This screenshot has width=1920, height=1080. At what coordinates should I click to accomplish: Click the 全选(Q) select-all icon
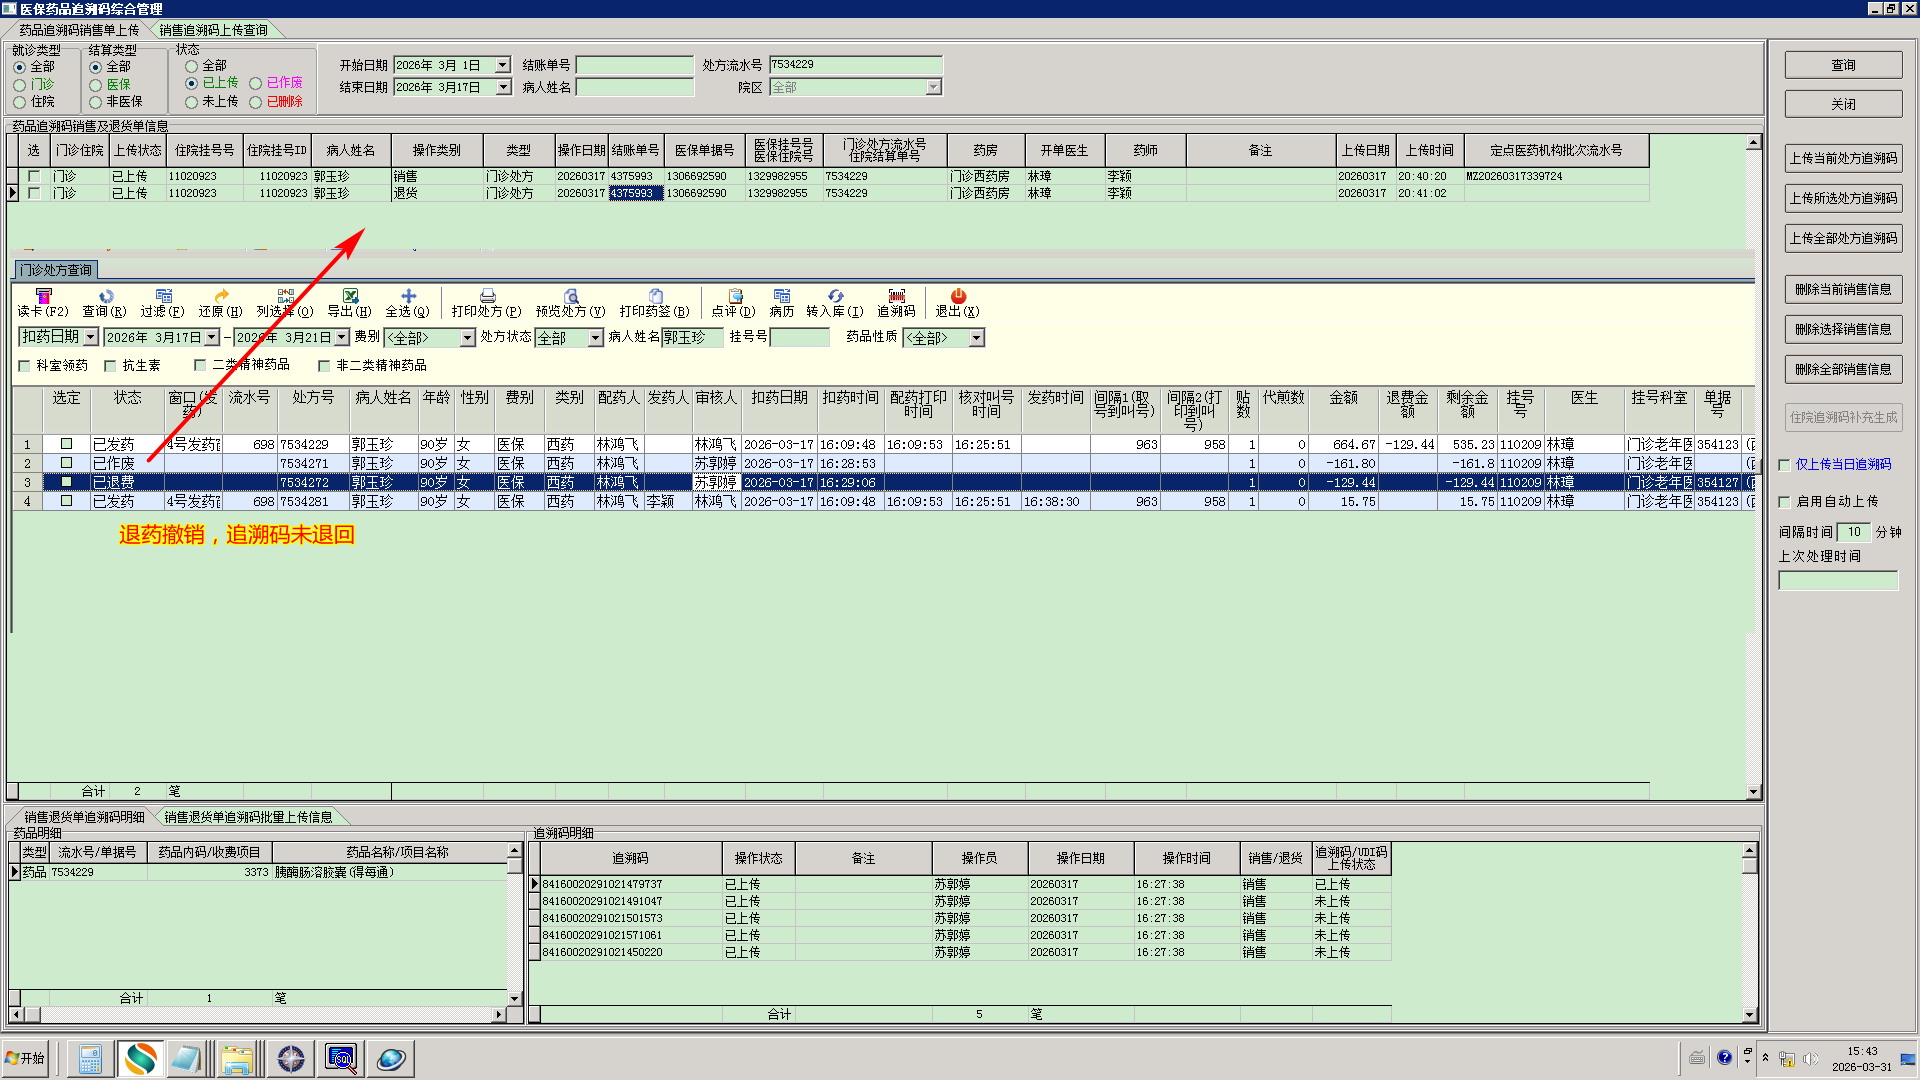(408, 296)
